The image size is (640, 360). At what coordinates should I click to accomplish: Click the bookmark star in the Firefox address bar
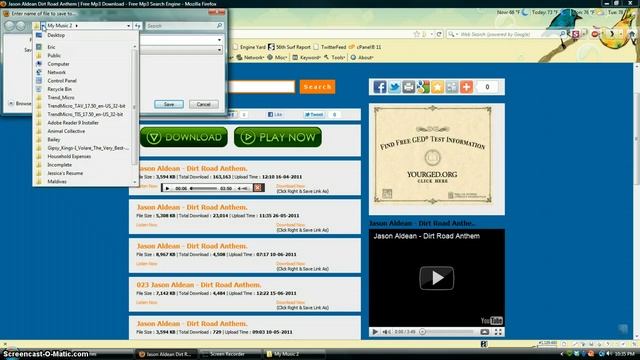417,34
